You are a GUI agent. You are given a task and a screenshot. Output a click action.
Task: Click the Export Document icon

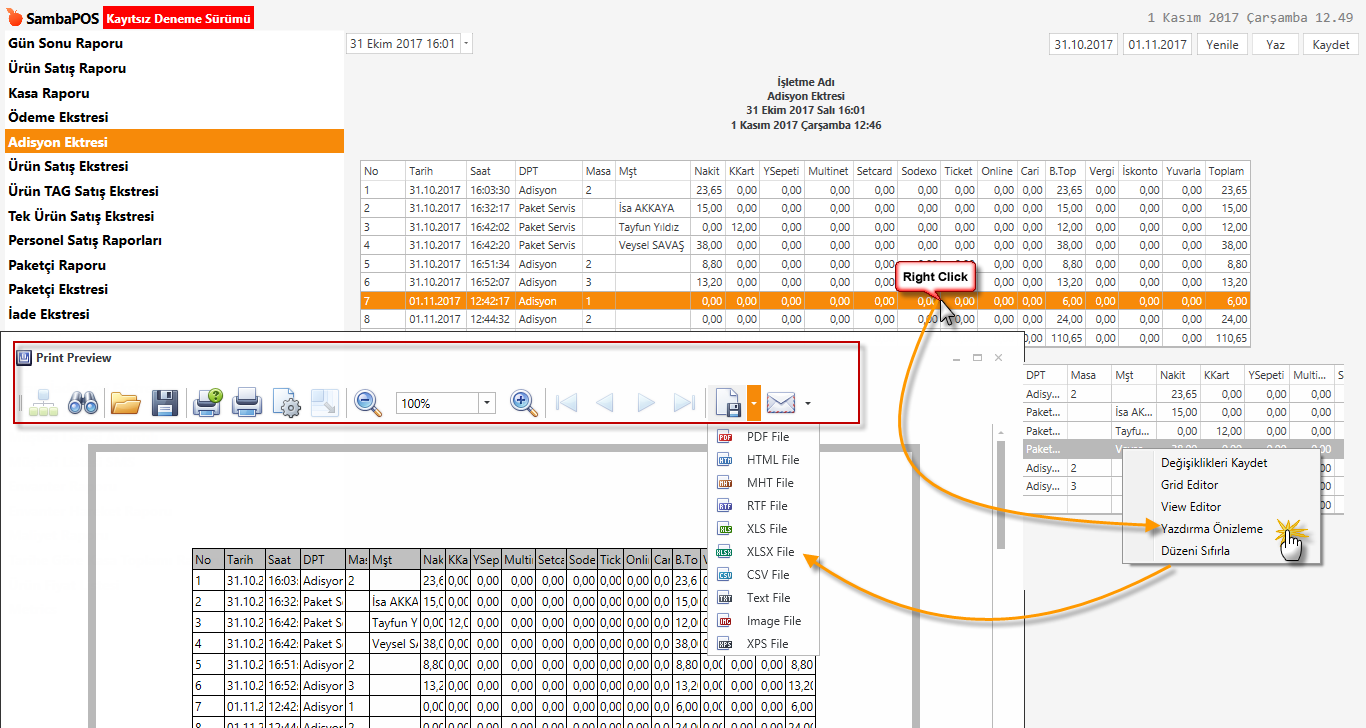click(x=727, y=403)
